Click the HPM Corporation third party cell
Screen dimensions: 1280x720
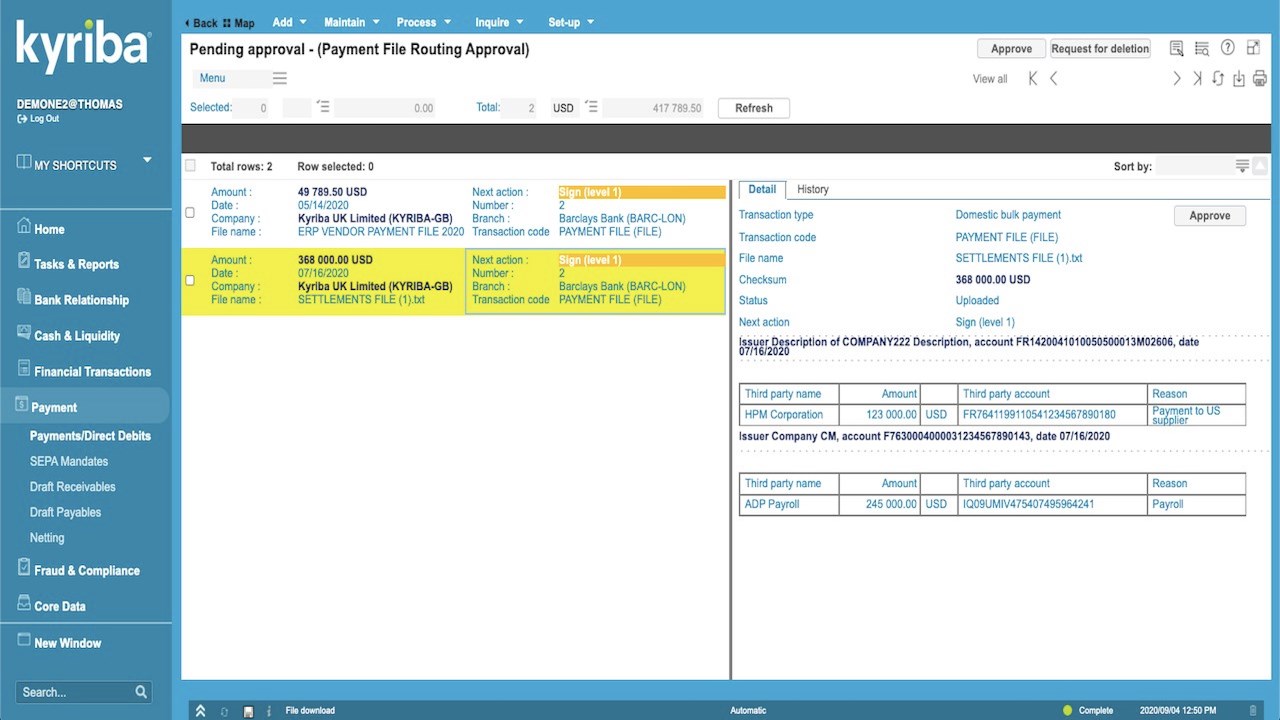[x=789, y=415]
